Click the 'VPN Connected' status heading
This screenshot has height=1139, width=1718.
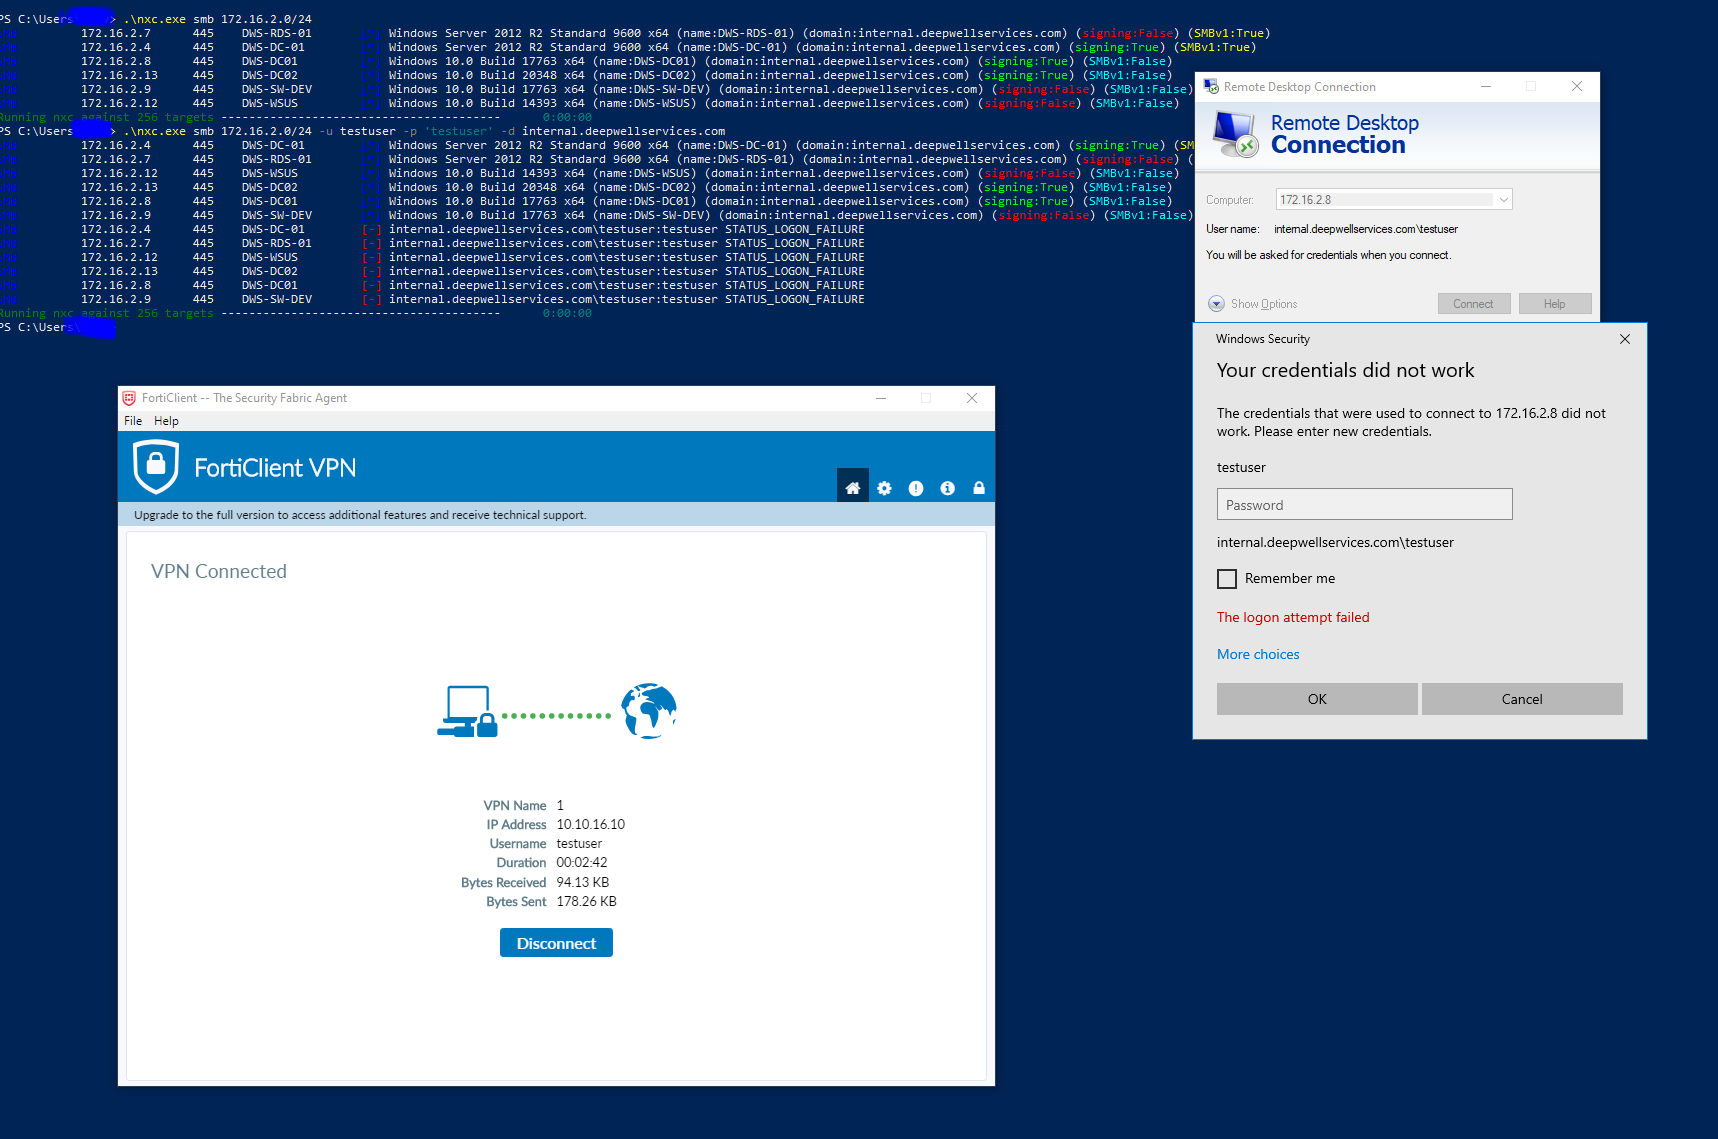point(219,571)
